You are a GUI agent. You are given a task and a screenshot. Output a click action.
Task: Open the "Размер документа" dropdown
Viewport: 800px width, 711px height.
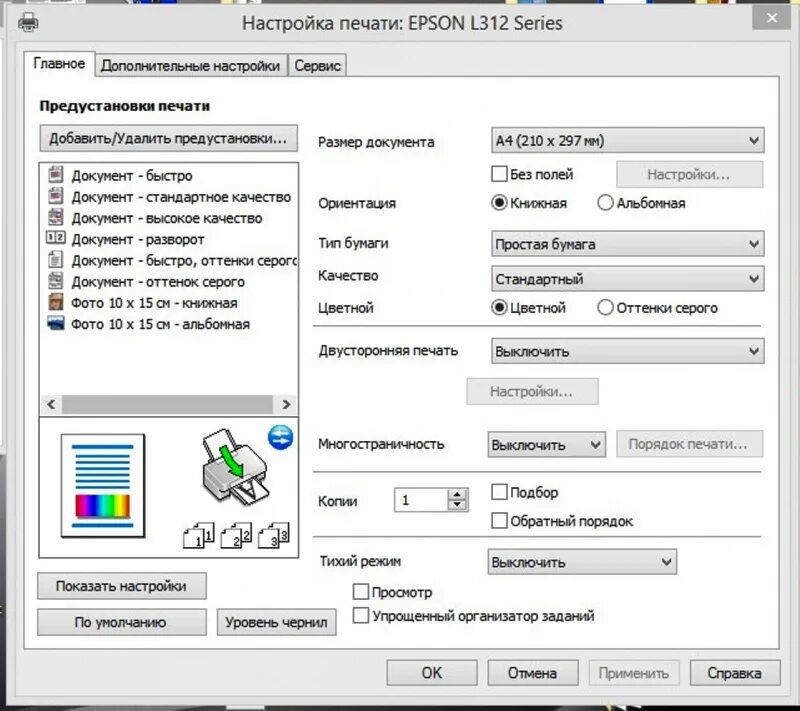pyautogui.click(x=628, y=140)
